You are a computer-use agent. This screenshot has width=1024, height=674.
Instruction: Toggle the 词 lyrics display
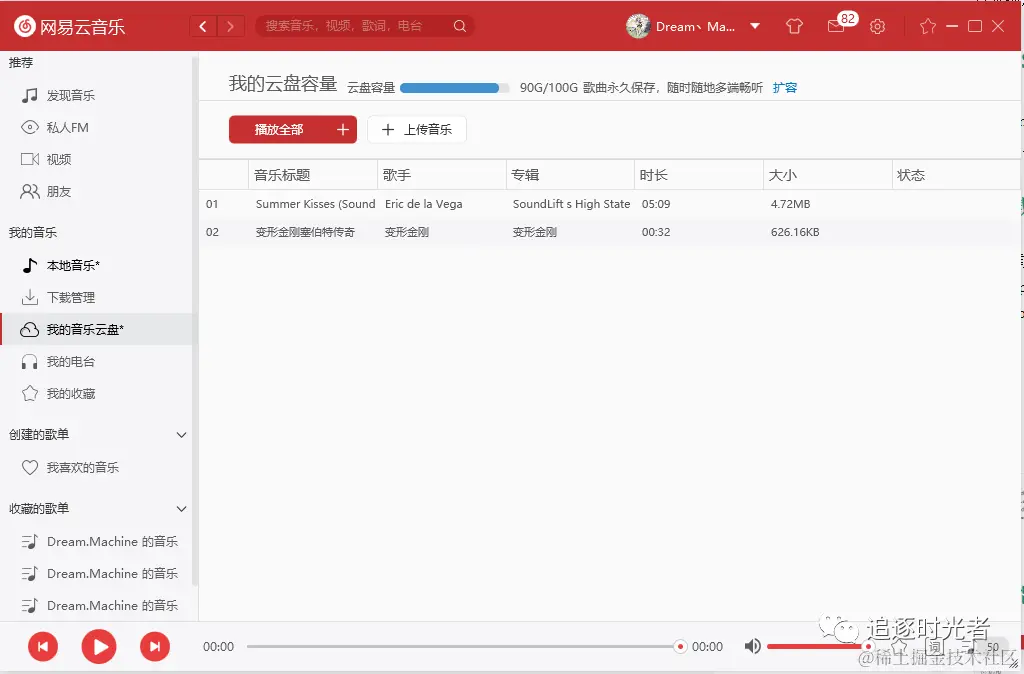(934, 648)
